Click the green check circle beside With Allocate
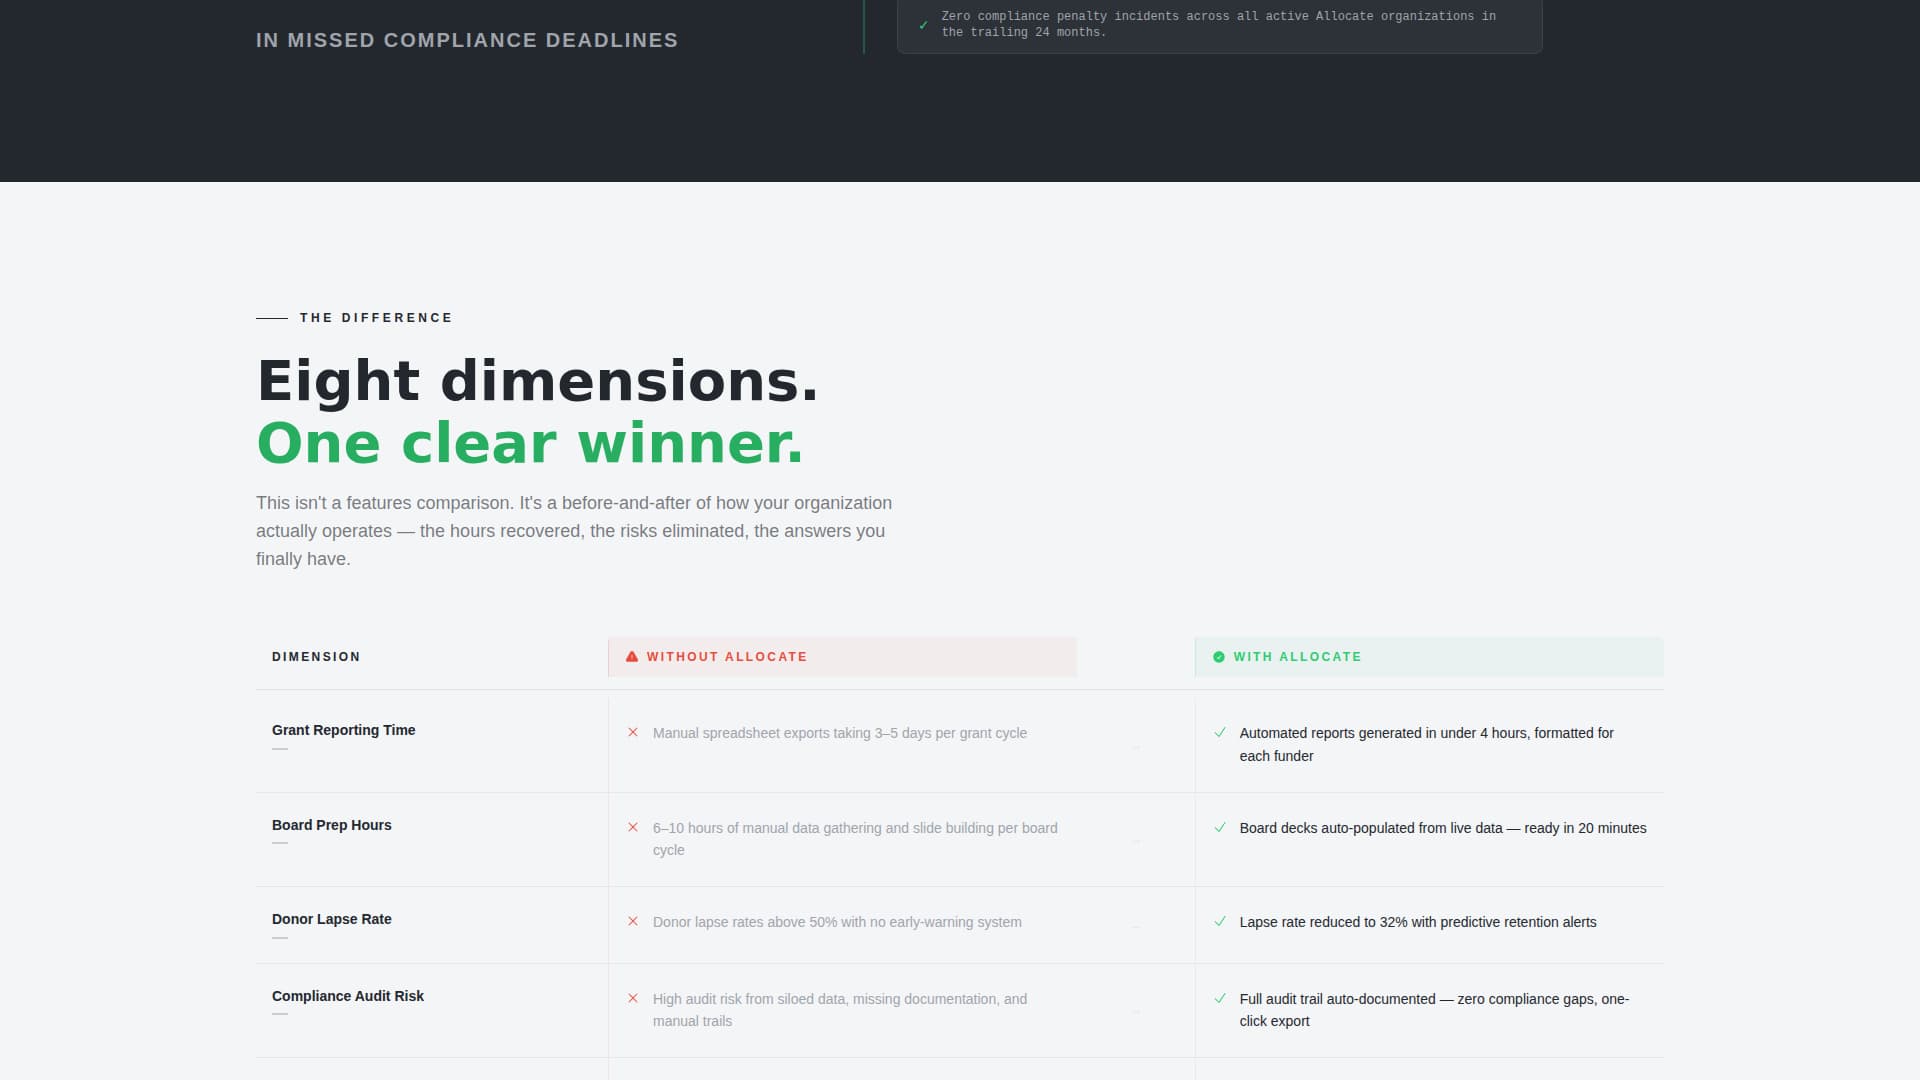This screenshot has height=1080, width=1920. coord(1219,657)
